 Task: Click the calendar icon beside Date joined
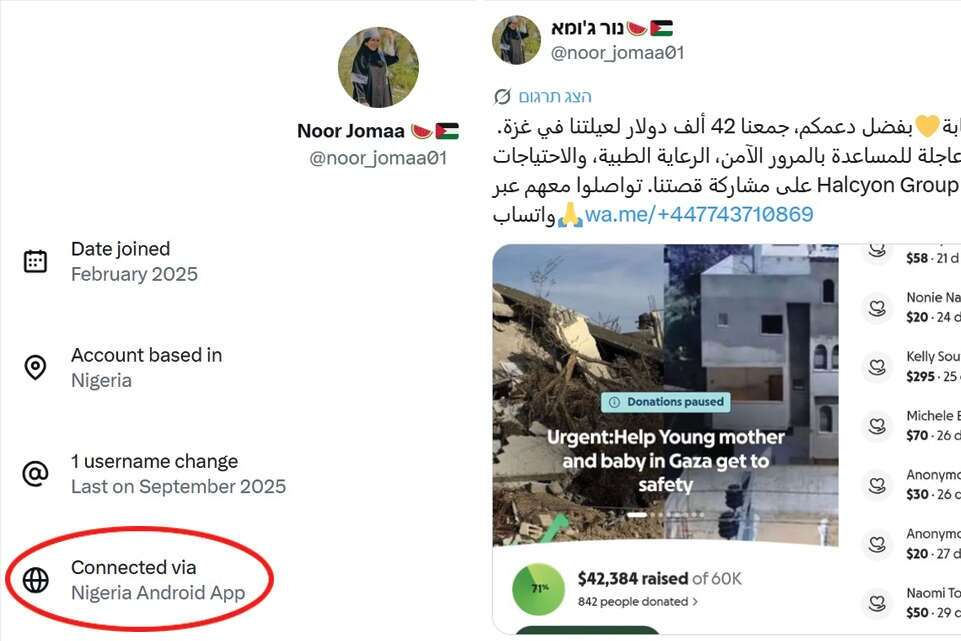tap(35, 261)
